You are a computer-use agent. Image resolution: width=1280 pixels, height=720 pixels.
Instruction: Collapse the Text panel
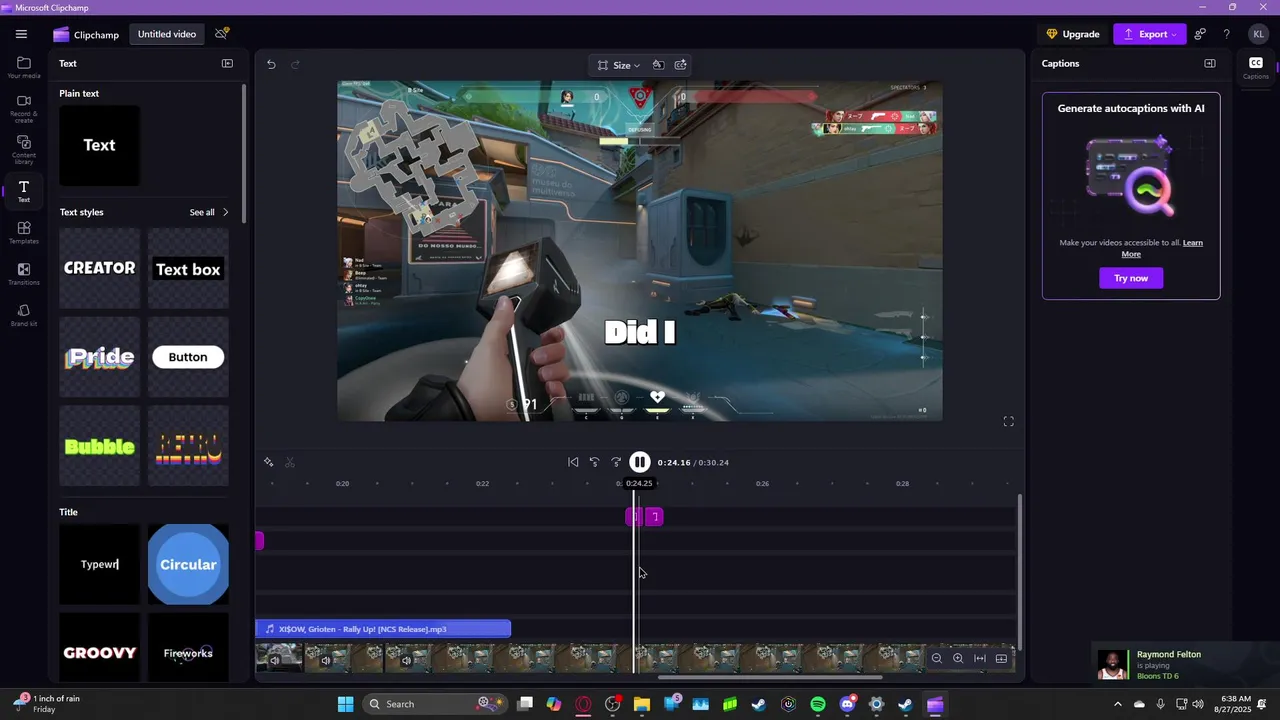[x=227, y=63]
